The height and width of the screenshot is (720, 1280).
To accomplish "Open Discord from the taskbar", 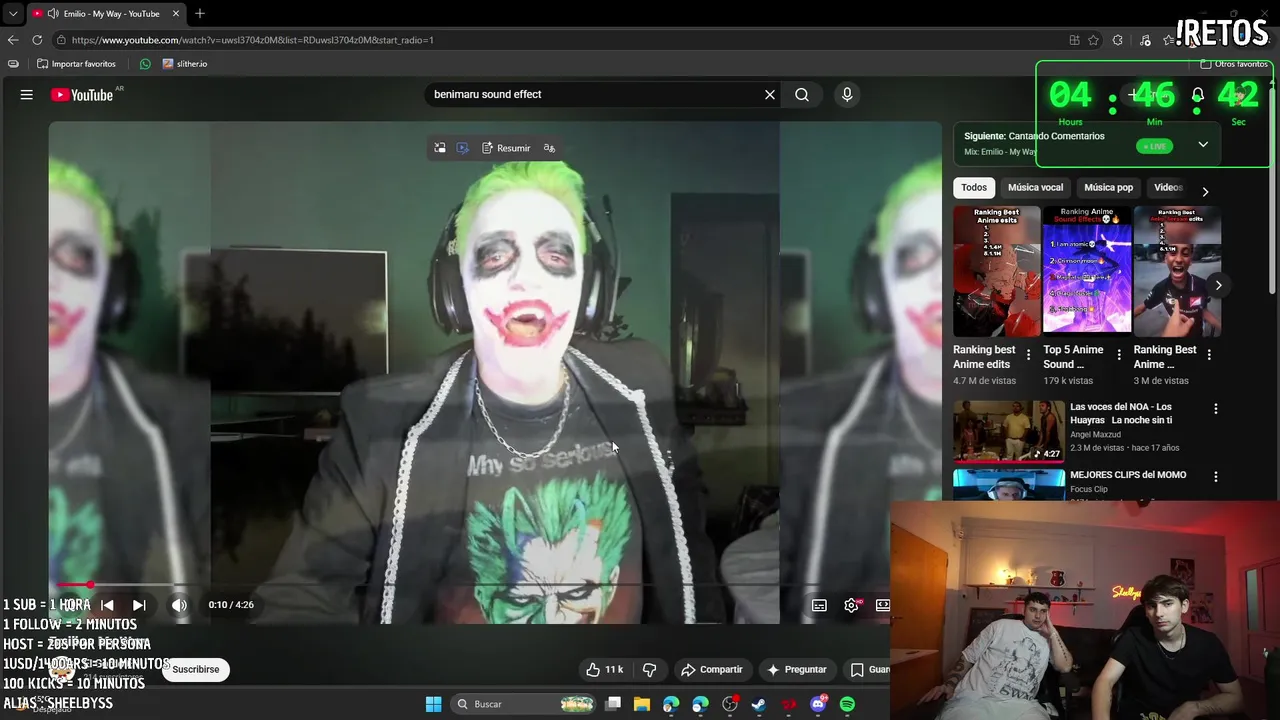I will coord(818,704).
